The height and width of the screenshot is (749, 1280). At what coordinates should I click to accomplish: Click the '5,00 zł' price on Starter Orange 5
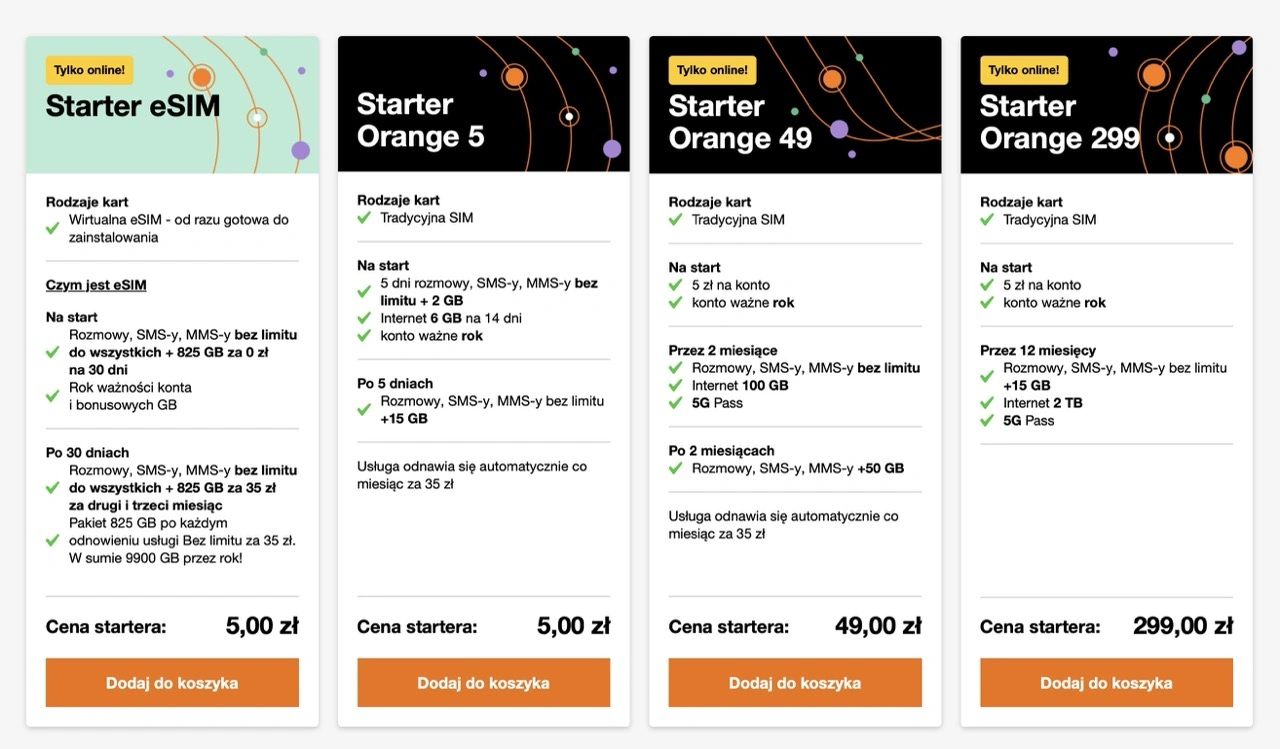click(x=573, y=626)
